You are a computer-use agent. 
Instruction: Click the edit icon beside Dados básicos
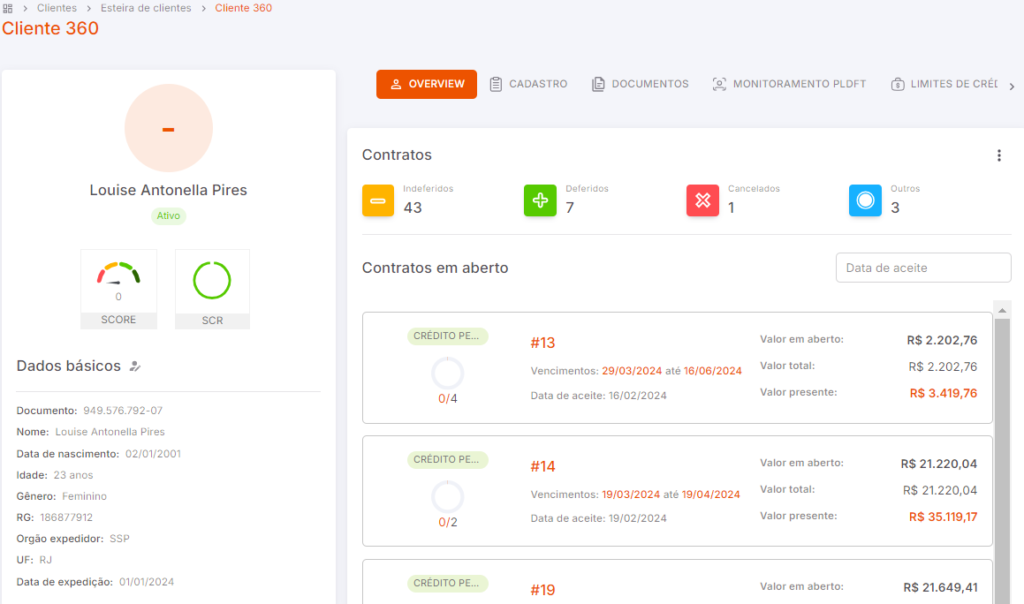pyautogui.click(x=135, y=366)
